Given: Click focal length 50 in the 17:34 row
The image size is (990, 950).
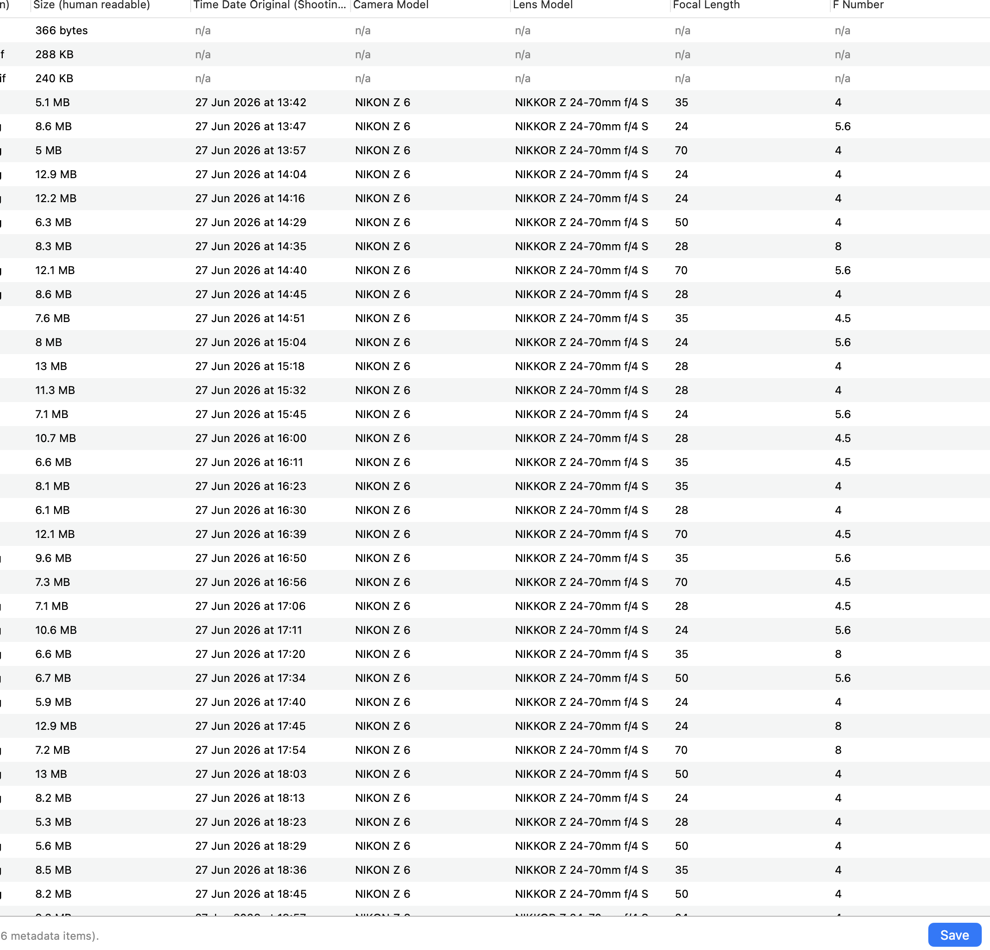Looking at the screenshot, I should click(681, 678).
